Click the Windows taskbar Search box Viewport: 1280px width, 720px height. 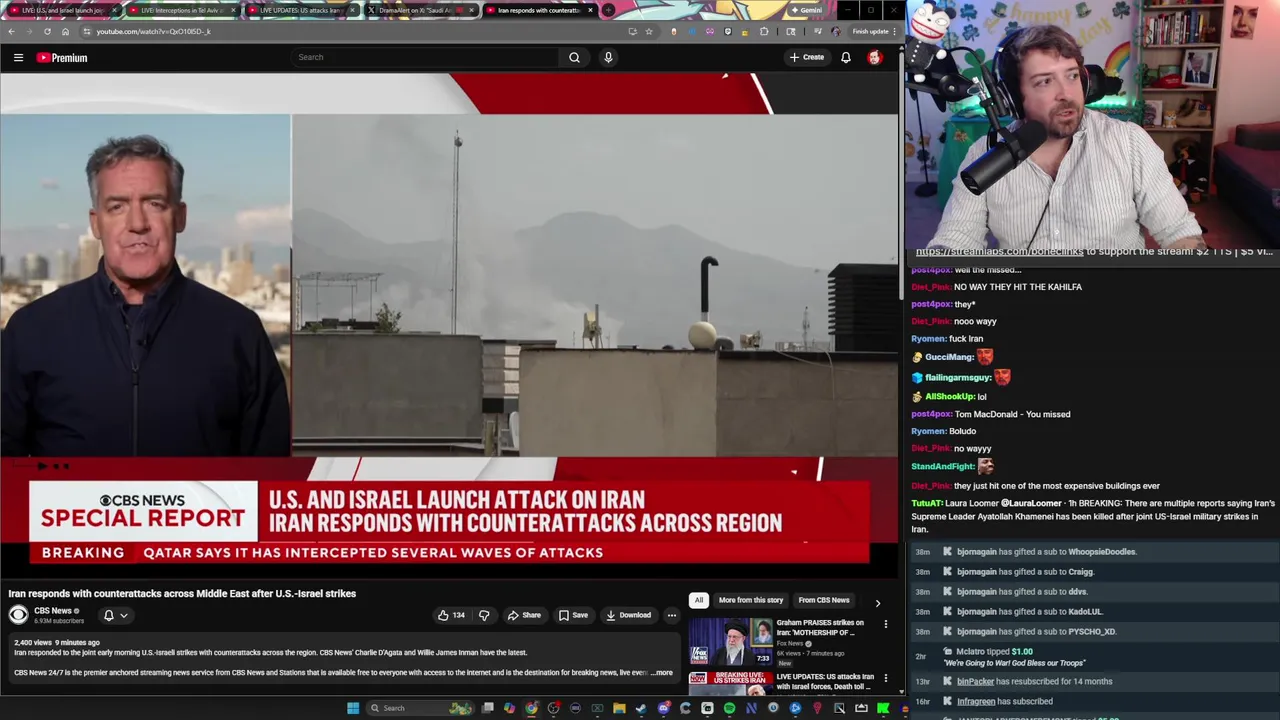point(420,708)
